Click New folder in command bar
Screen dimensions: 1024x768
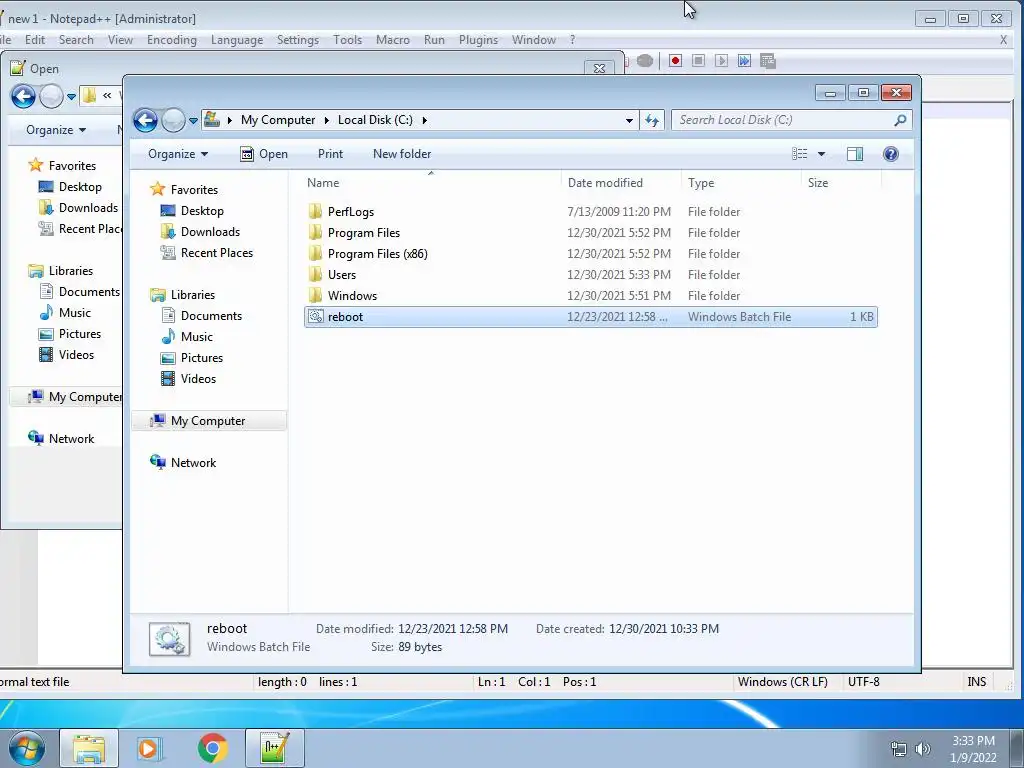(x=402, y=154)
